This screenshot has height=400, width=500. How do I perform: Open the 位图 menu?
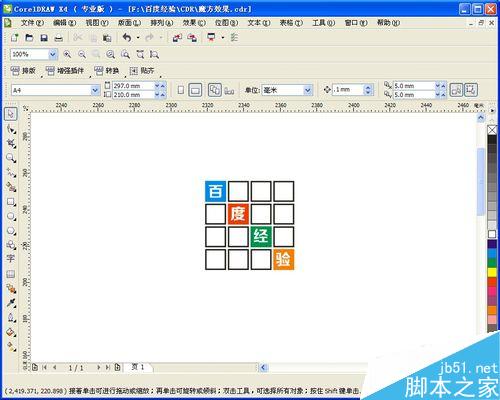(x=226, y=23)
